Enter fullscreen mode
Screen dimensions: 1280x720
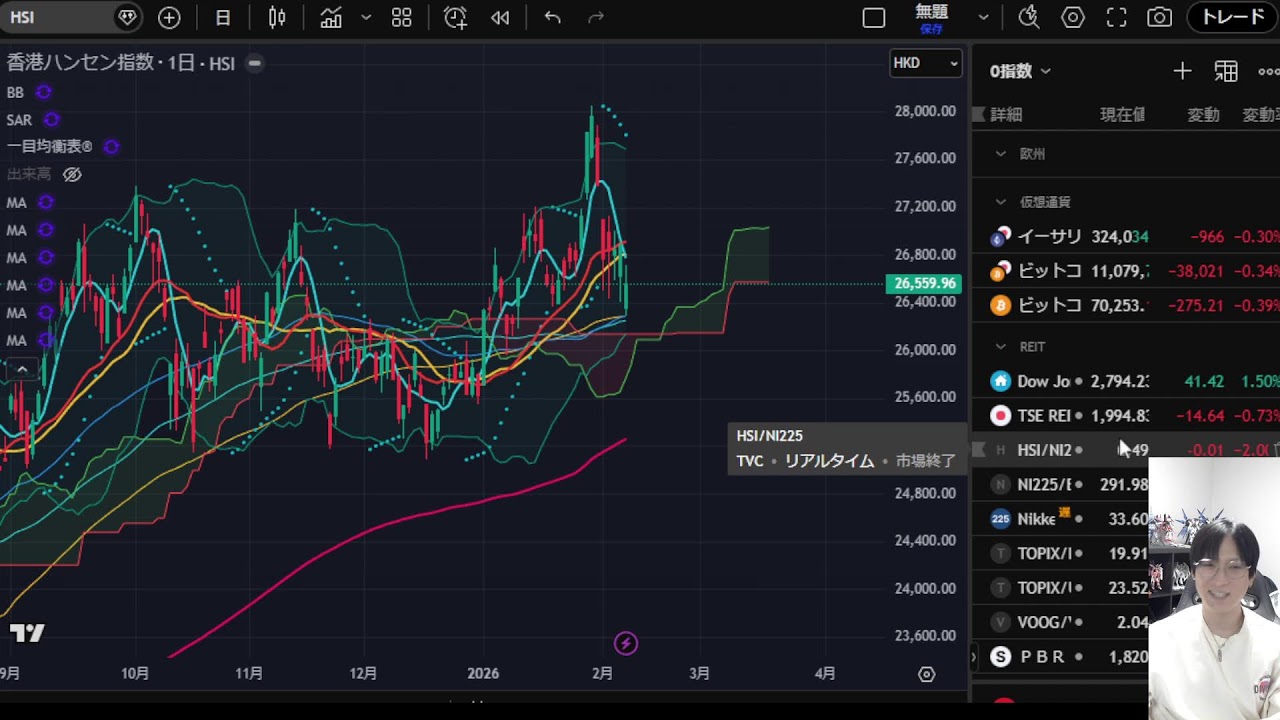tap(1116, 18)
